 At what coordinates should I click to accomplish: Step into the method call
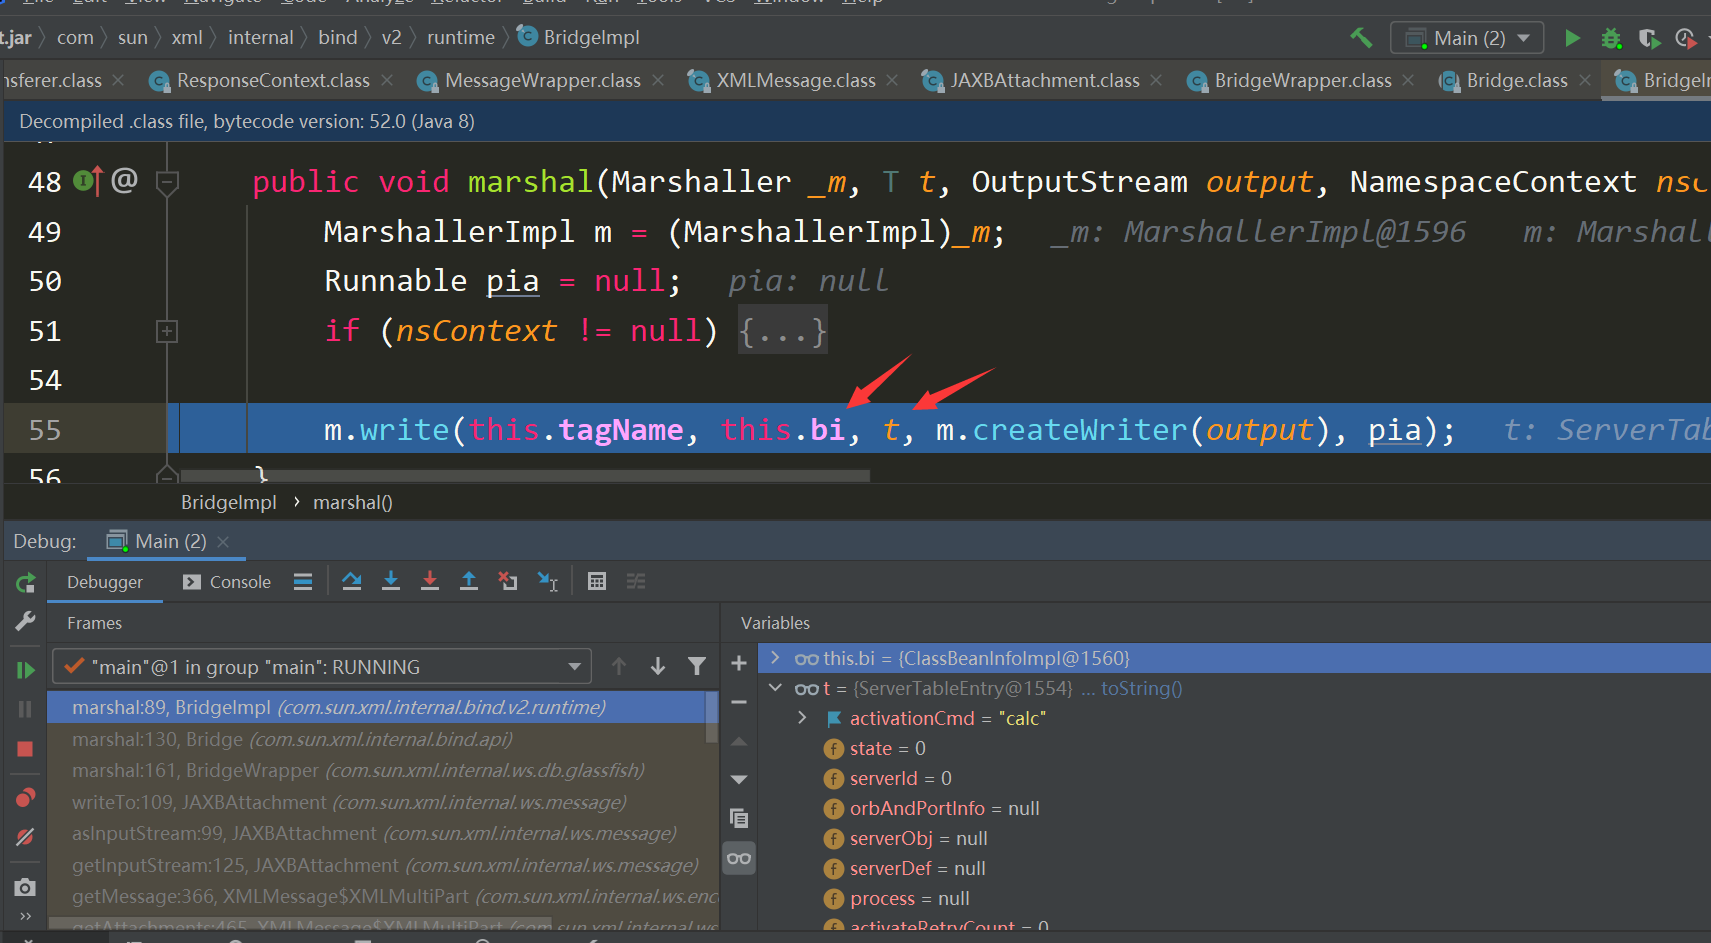coord(391,580)
